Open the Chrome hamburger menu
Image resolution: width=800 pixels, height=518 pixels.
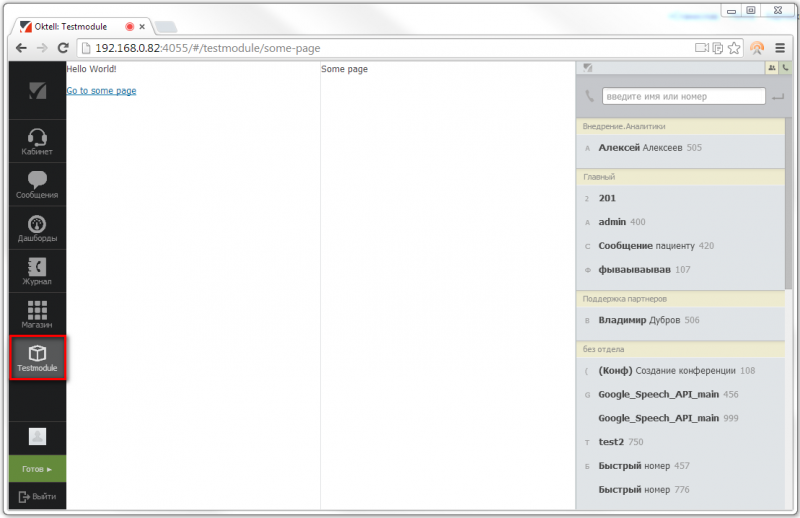(781, 47)
